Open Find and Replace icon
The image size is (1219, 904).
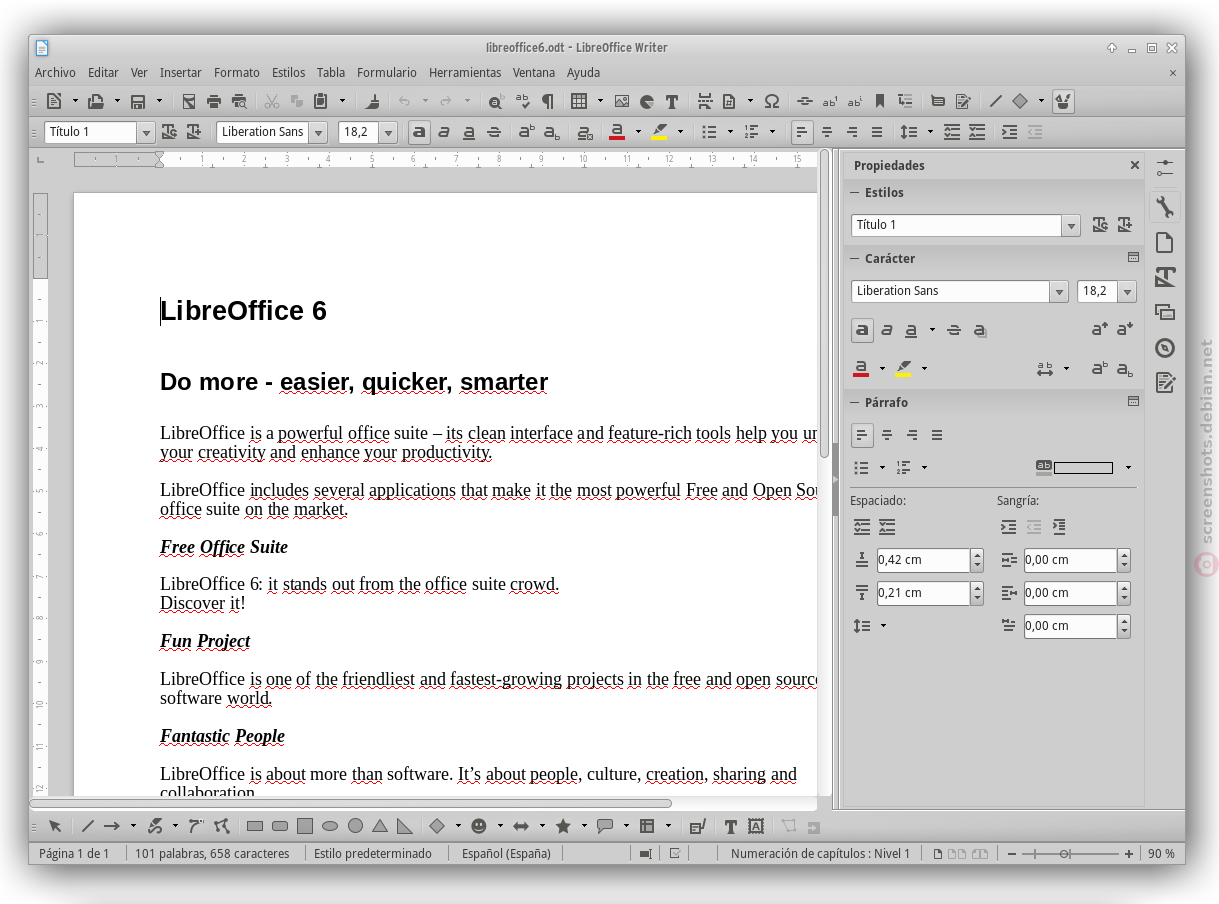tap(496, 101)
